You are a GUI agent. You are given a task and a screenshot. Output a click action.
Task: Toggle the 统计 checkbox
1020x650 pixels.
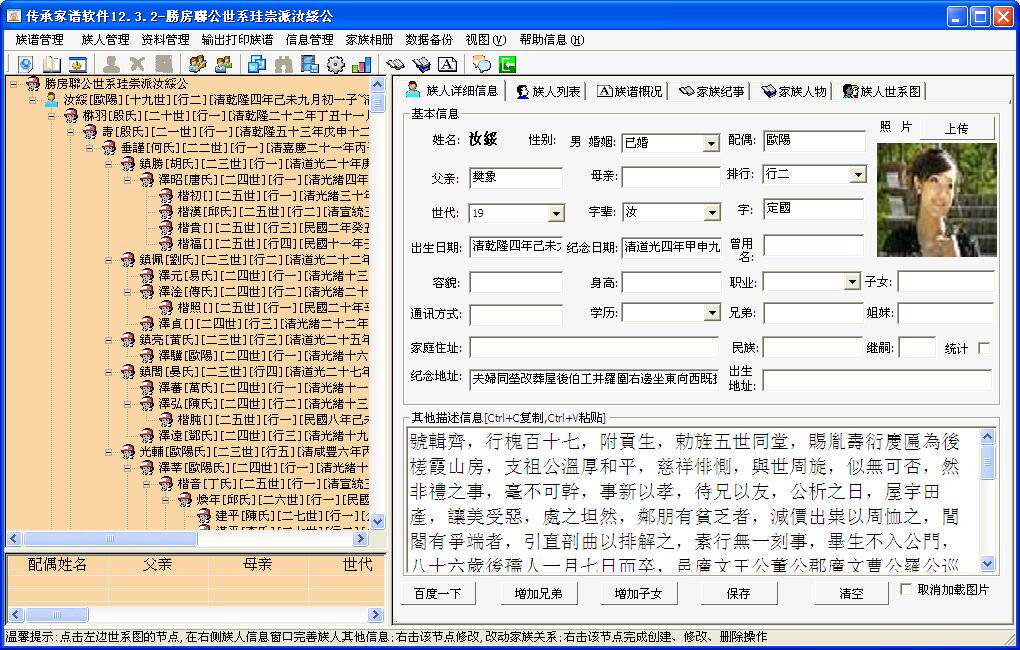(984, 348)
